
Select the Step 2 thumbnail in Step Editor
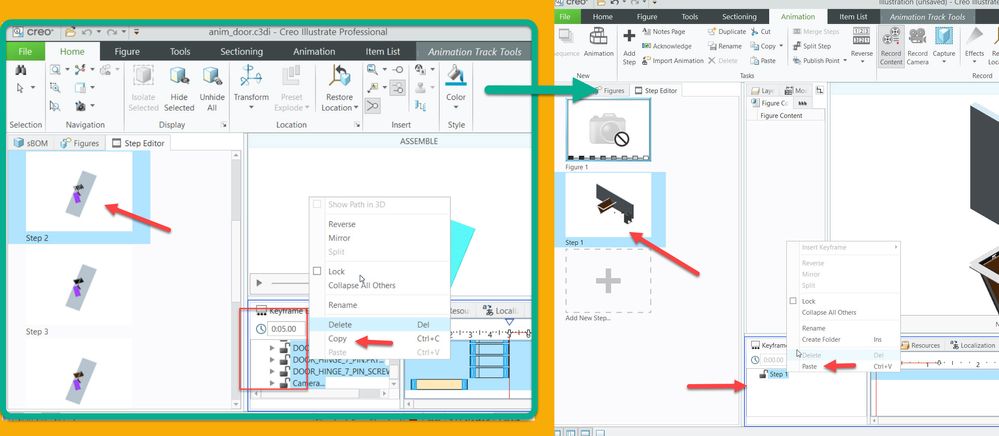tap(79, 191)
